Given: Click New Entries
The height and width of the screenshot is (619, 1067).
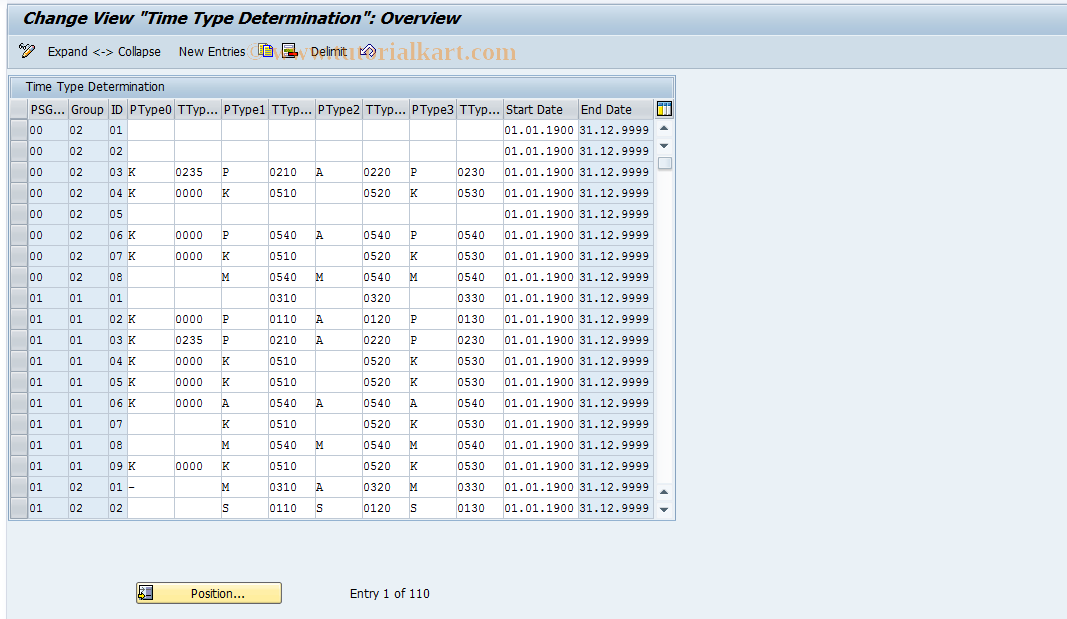Looking at the screenshot, I should pos(212,52).
